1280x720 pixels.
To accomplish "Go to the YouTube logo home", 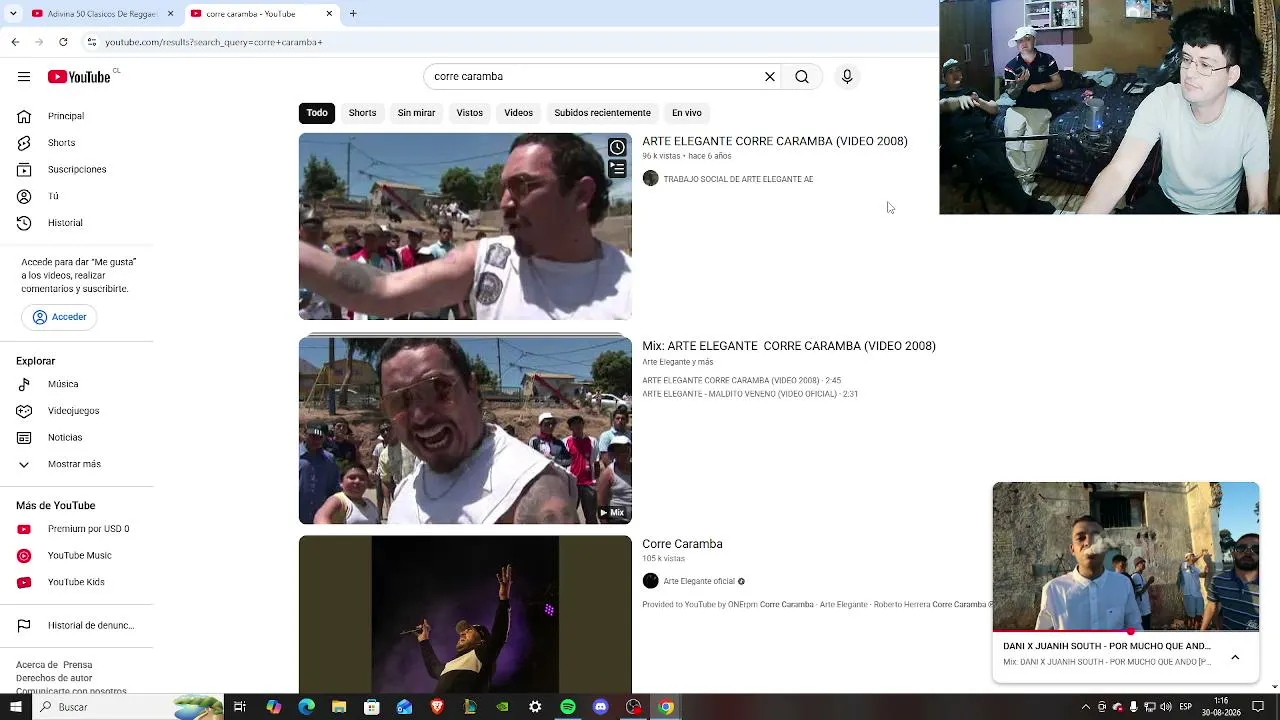I will point(79,77).
